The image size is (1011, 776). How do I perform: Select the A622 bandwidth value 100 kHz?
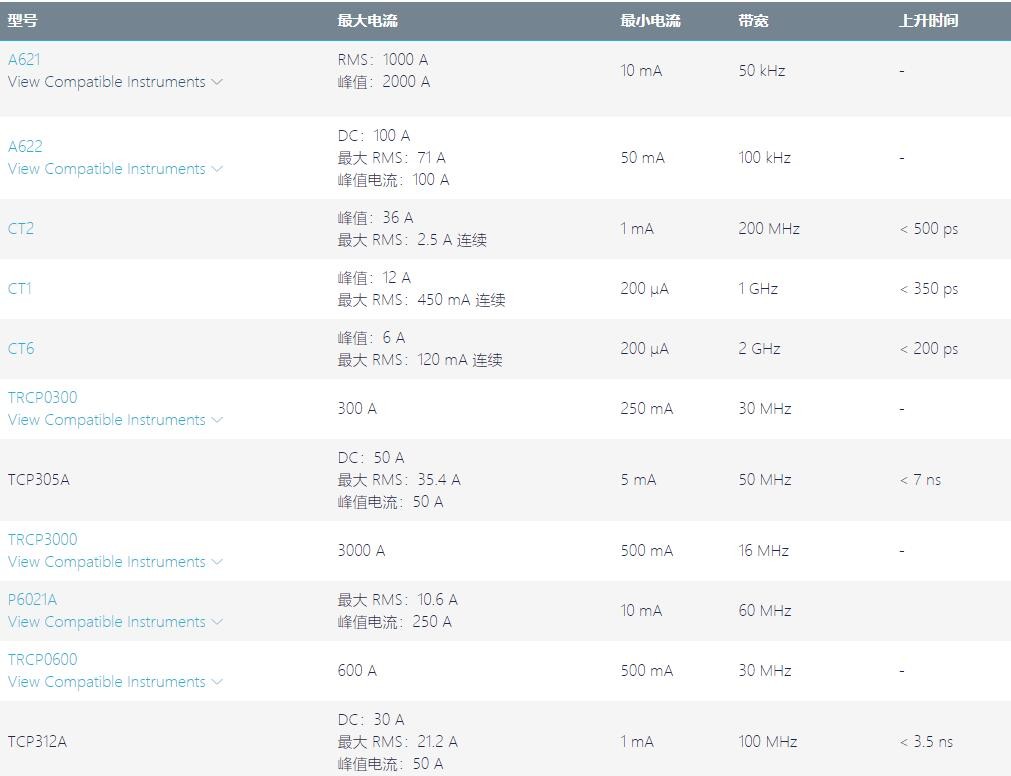tap(765, 158)
